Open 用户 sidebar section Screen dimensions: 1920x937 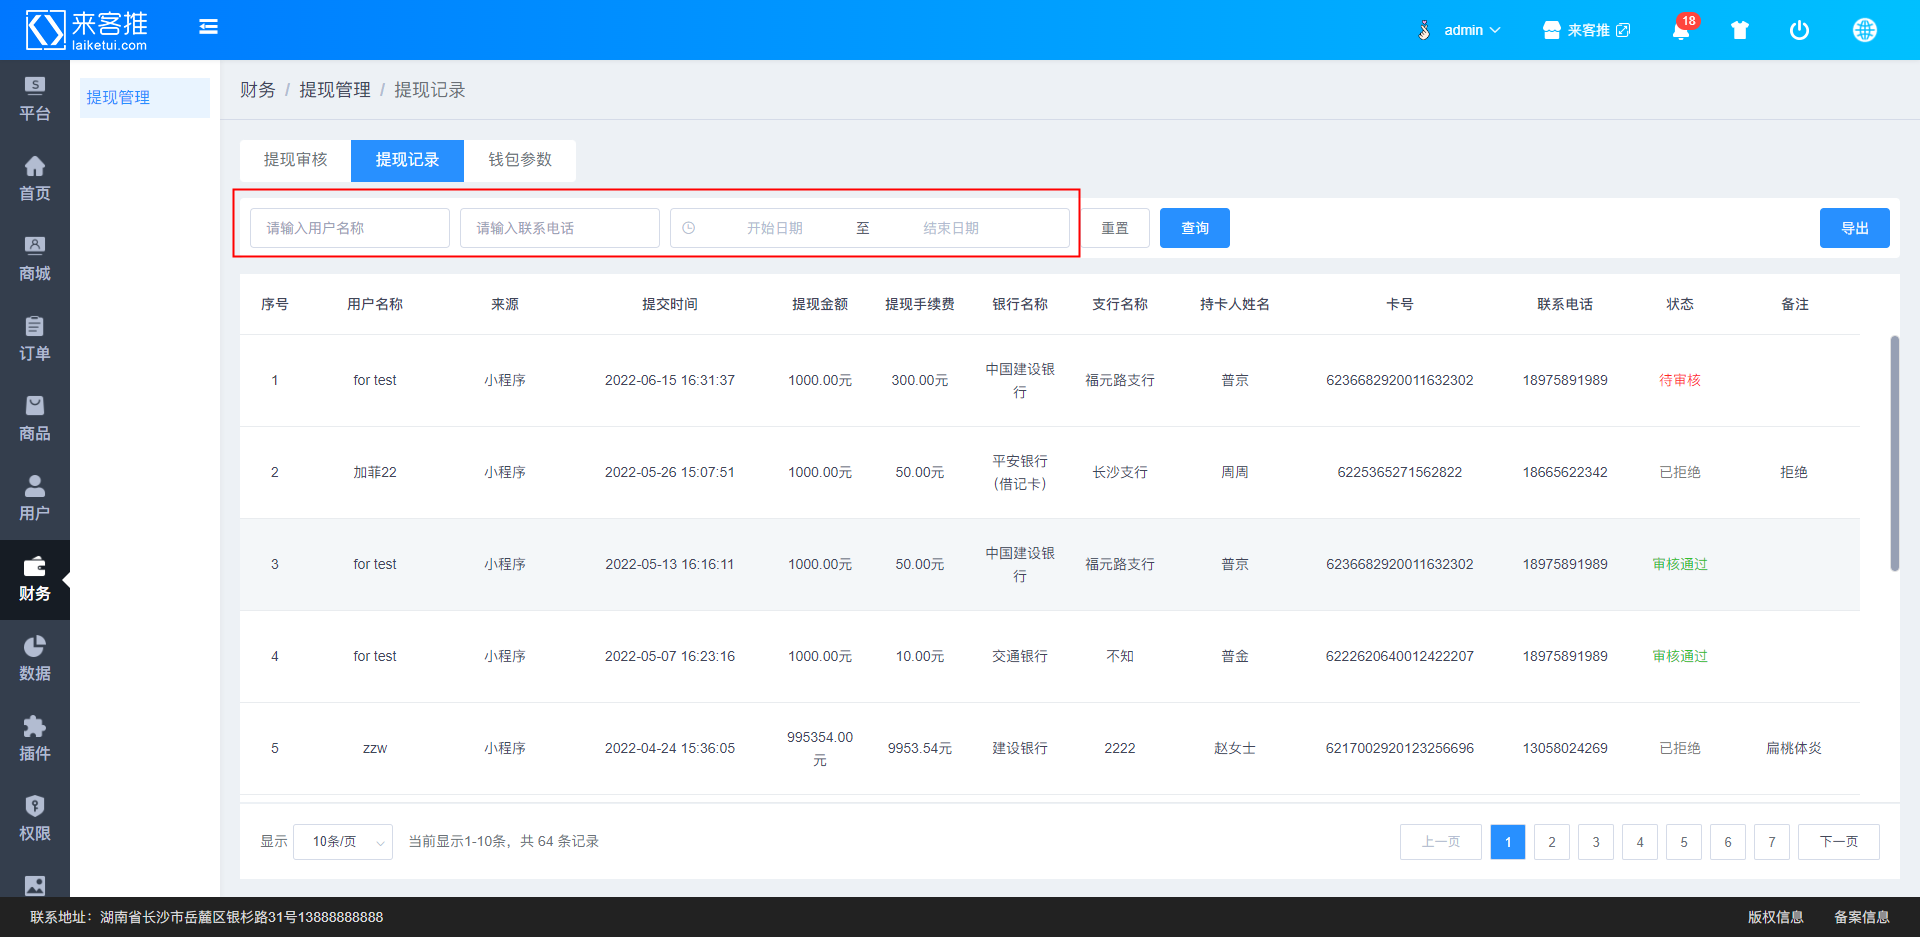(35, 500)
